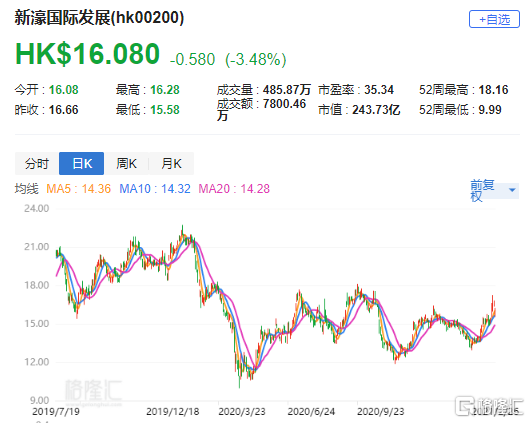Click the MA10 : 14.32 legend

[155, 189]
